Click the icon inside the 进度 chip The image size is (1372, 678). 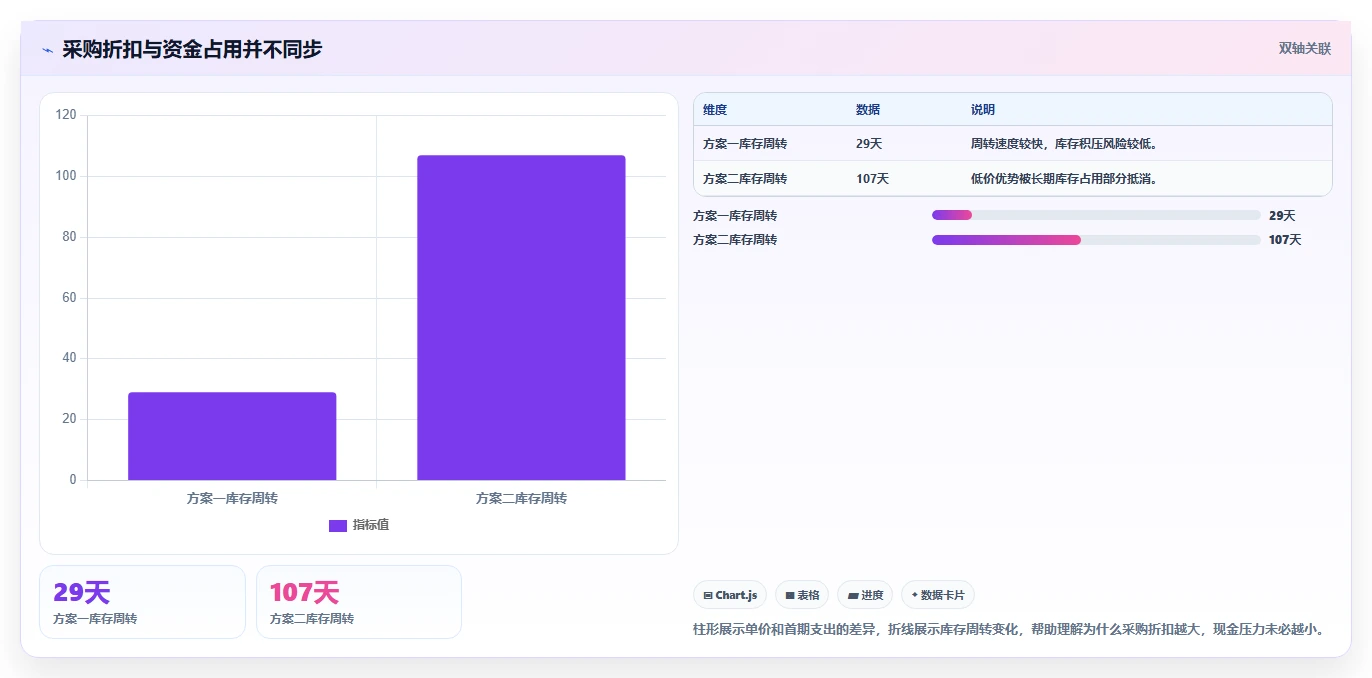(853, 595)
